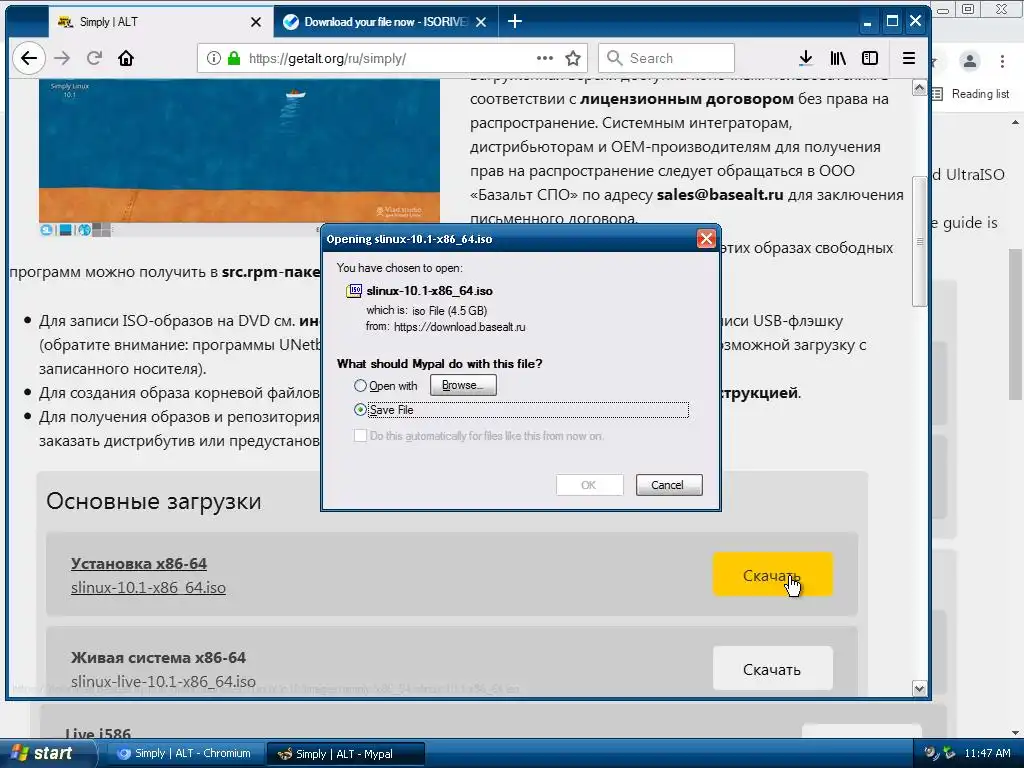
Task: Click the Chromium profile avatar icon
Action: 970,61
